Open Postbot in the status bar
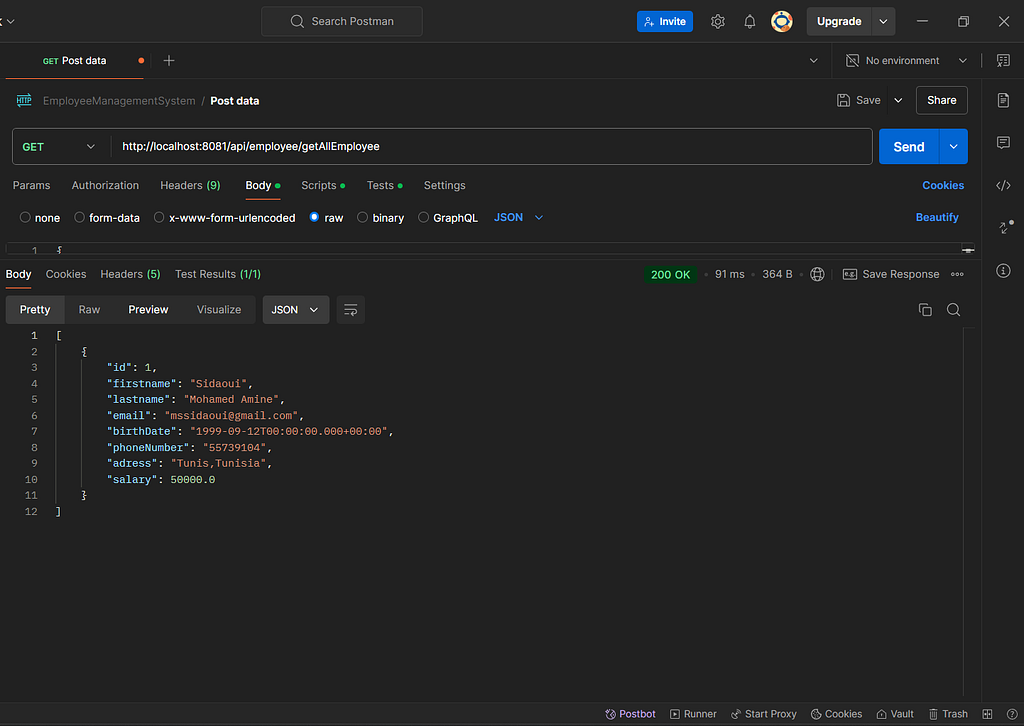 (630, 714)
